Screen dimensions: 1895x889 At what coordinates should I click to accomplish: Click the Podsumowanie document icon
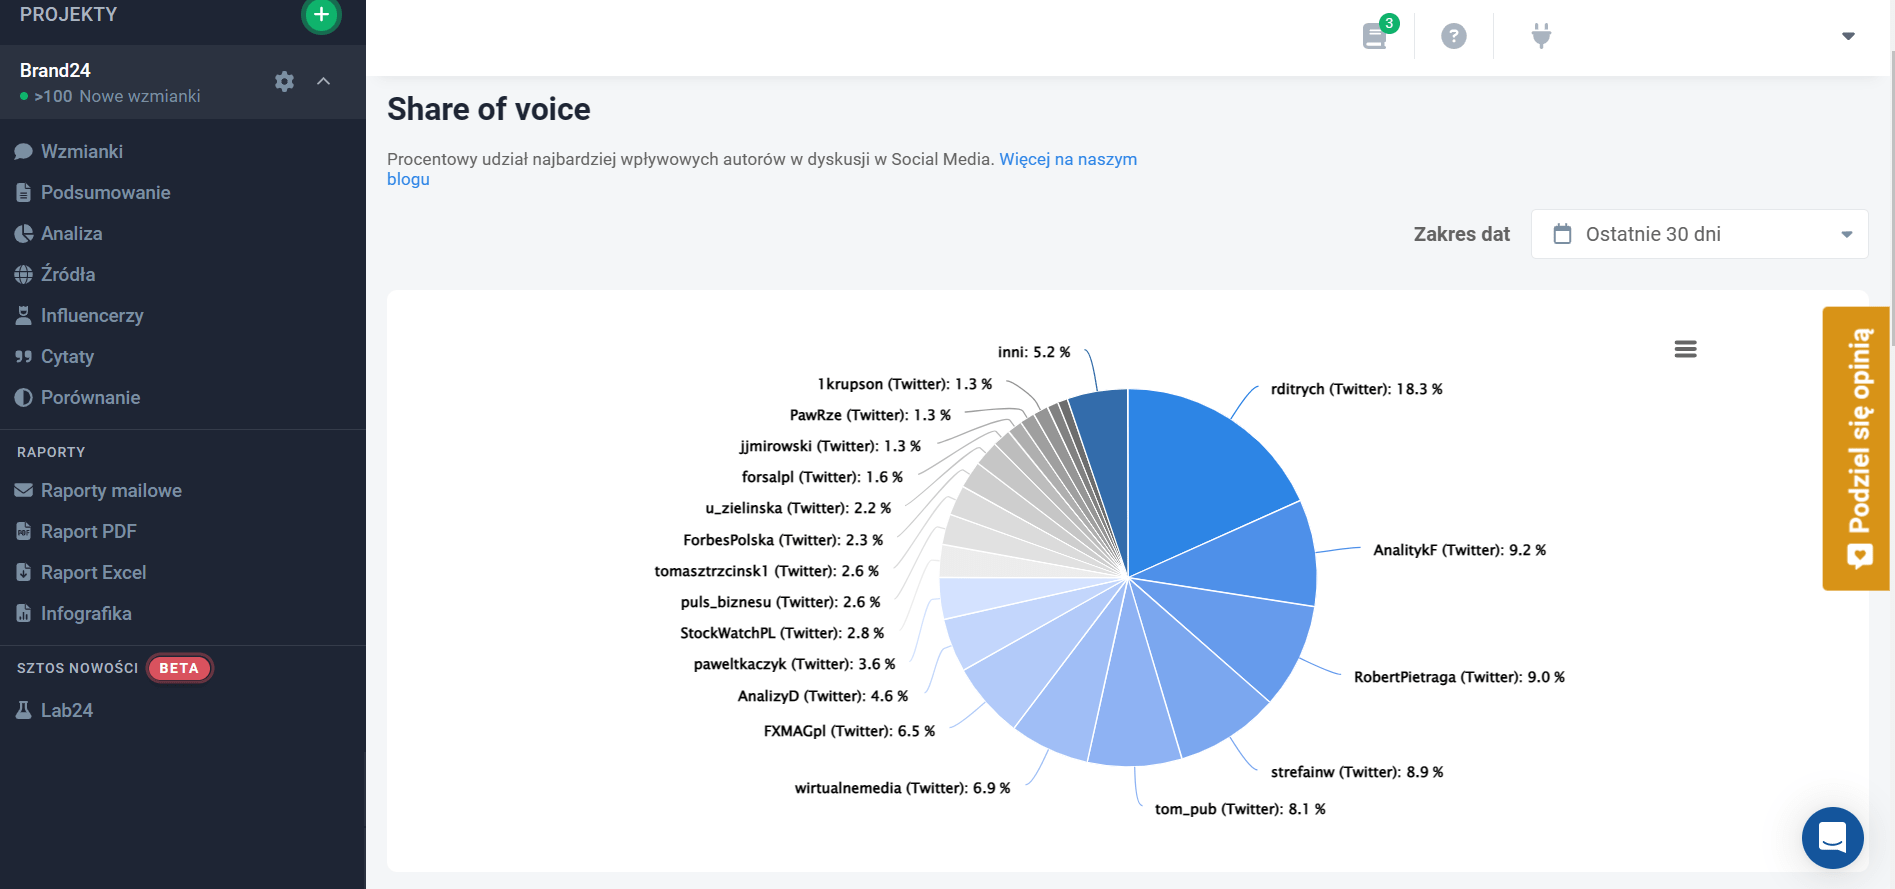pos(24,192)
